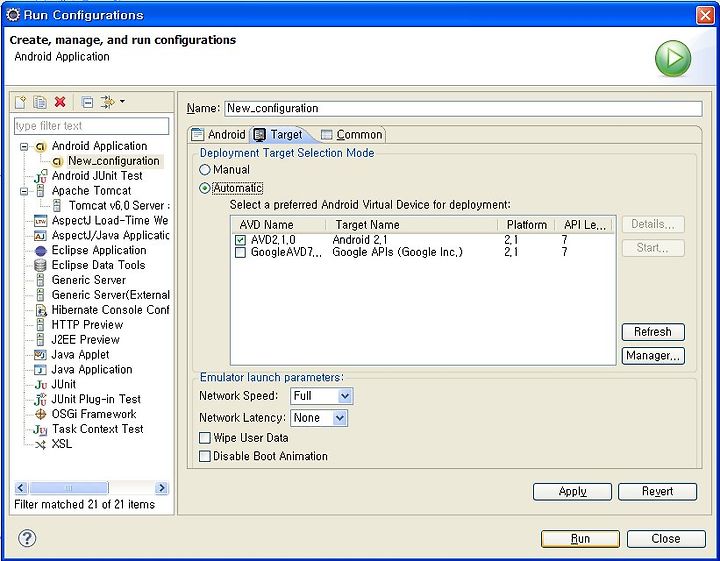Click Java Applet icon
This screenshot has height=561, width=720.
click(40, 355)
